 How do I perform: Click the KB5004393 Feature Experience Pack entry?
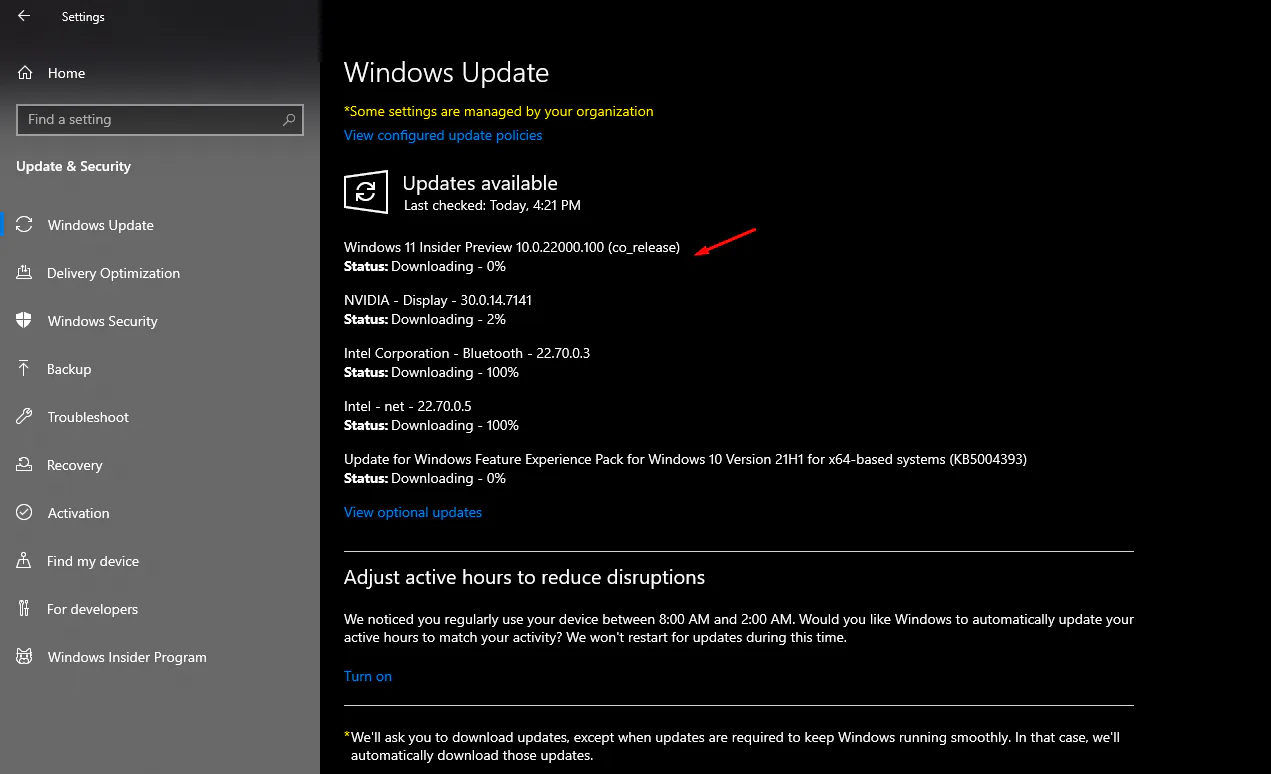tap(685, 459)
